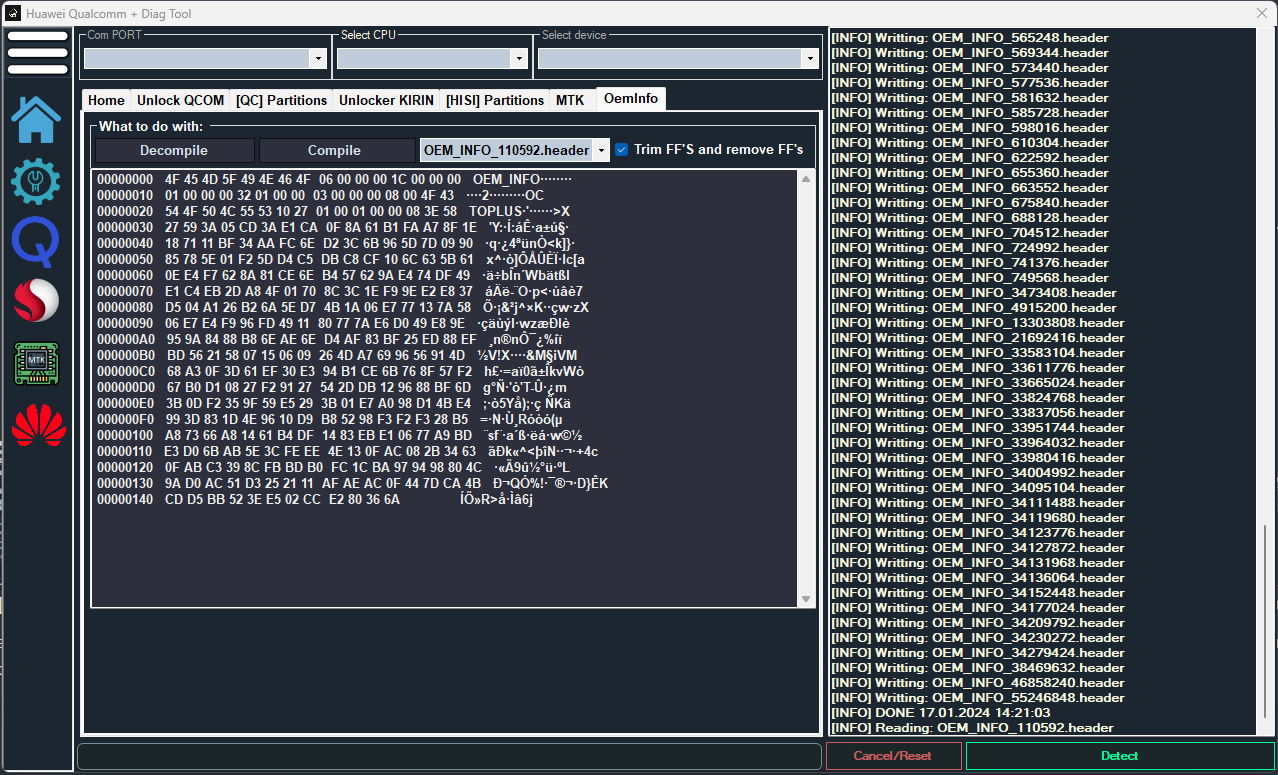Toggle Trim FF'S and remove FF's checkbox
The image size is (1278, 775).
coord(622,149)
